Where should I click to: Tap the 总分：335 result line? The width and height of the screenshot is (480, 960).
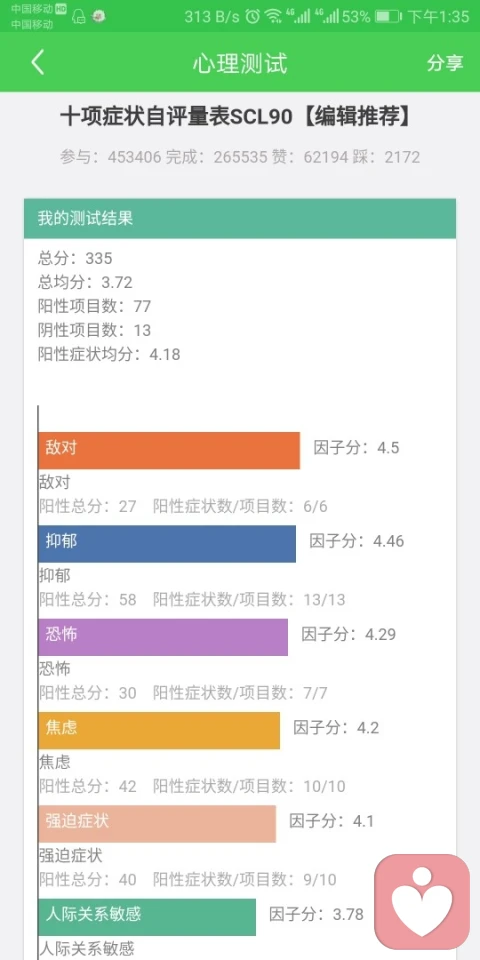coord(75,258)
